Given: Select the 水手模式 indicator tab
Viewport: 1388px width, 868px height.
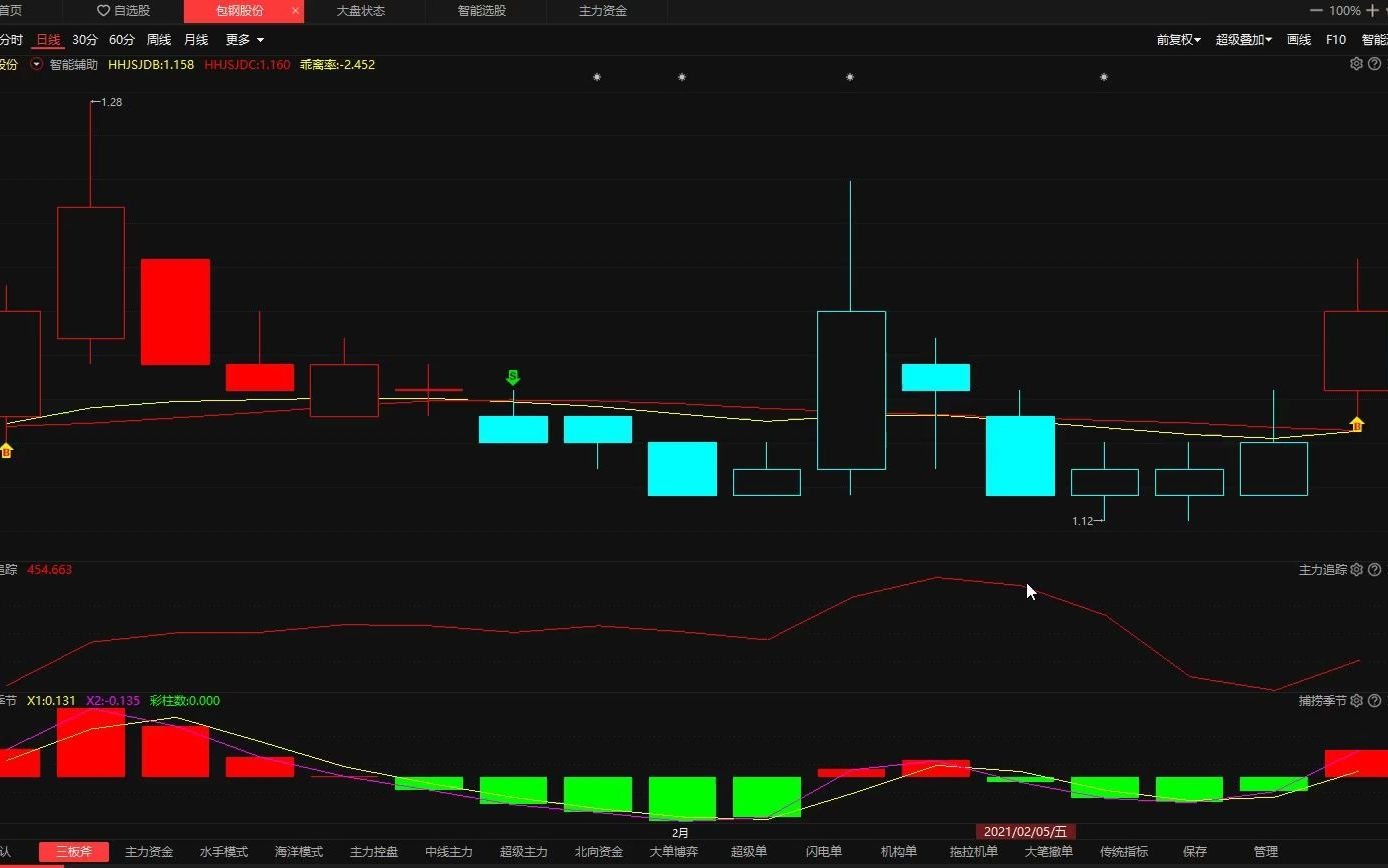Looking at the screenshot, I should tap(224, 852).
